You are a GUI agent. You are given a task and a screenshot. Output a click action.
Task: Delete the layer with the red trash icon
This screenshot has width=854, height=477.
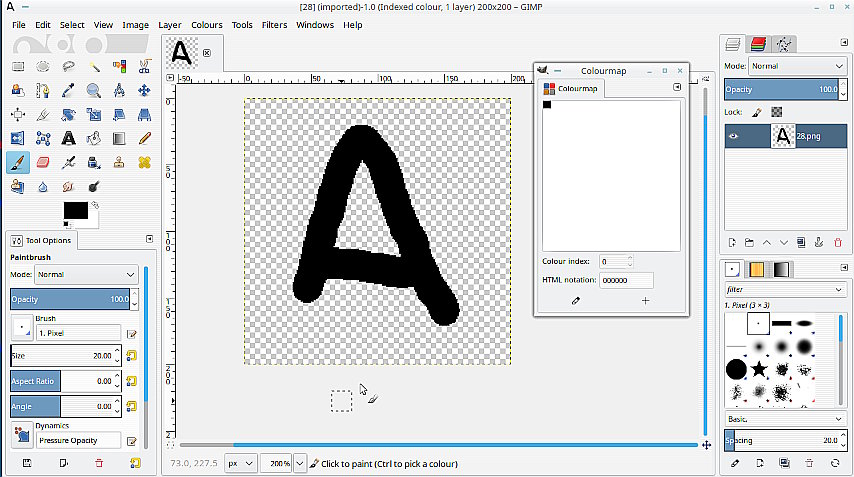(x=838, y=243)
